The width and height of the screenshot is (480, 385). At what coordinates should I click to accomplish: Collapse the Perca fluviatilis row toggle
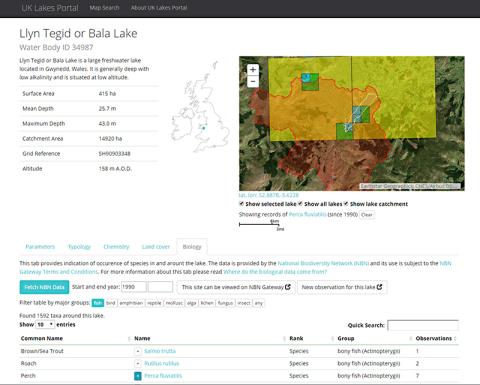pyautogui.click(x=138, y=376)
